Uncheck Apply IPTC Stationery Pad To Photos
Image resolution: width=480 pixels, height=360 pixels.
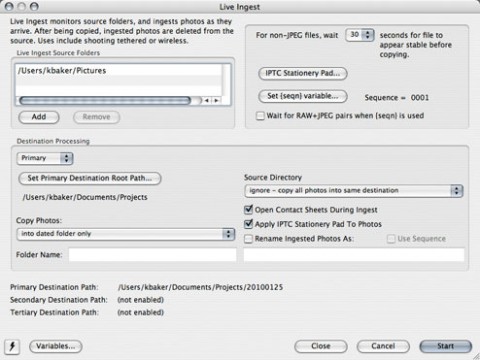point(248,224)
